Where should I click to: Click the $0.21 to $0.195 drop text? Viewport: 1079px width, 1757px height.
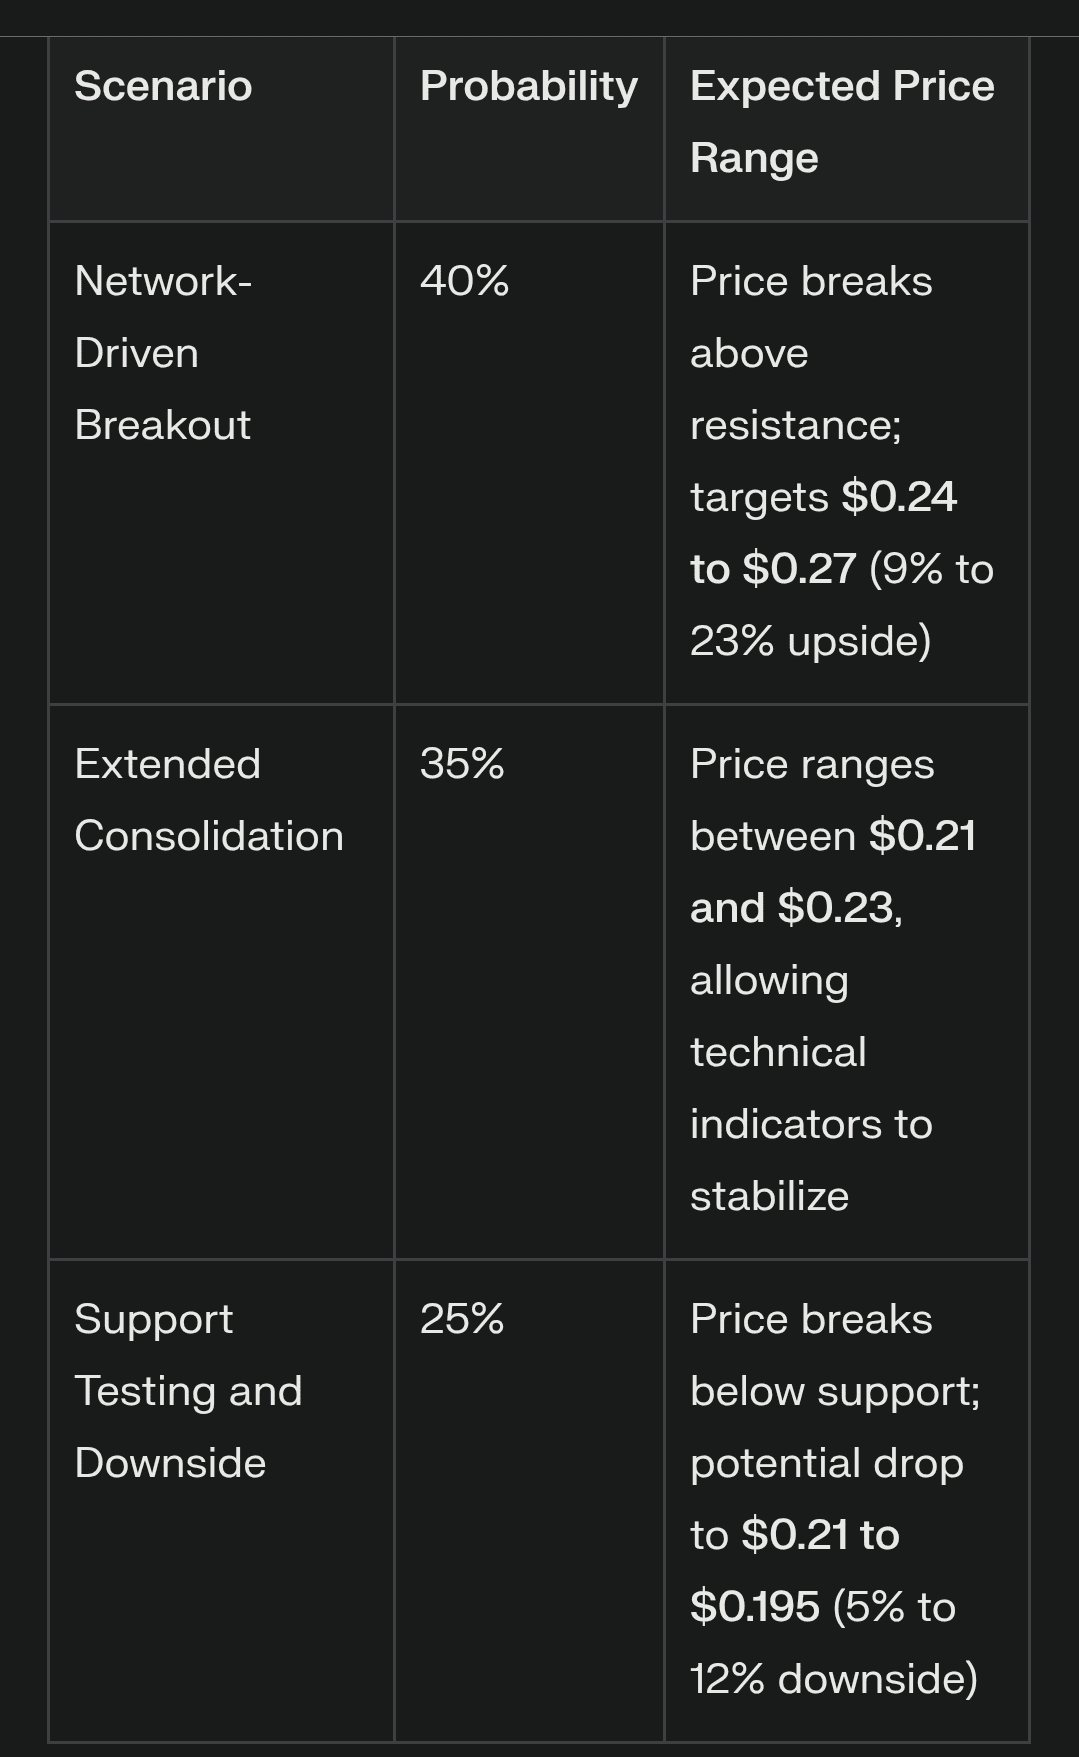coord(795,1571)
